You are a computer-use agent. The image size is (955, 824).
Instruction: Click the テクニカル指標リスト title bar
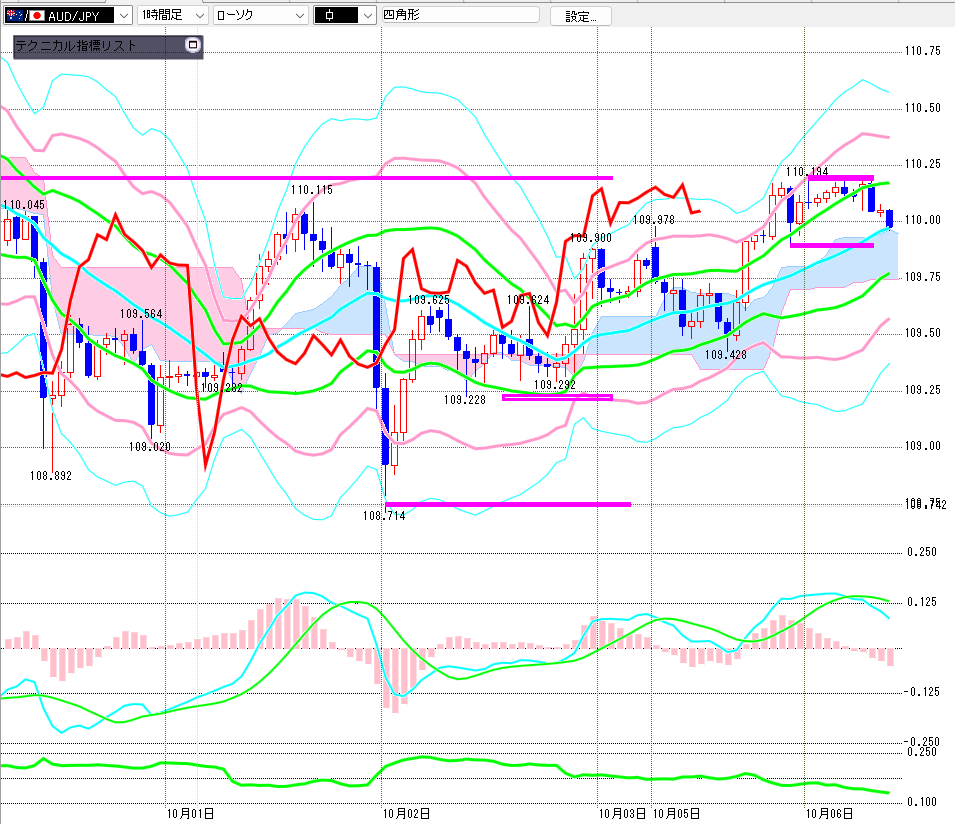tap(100, 46)
